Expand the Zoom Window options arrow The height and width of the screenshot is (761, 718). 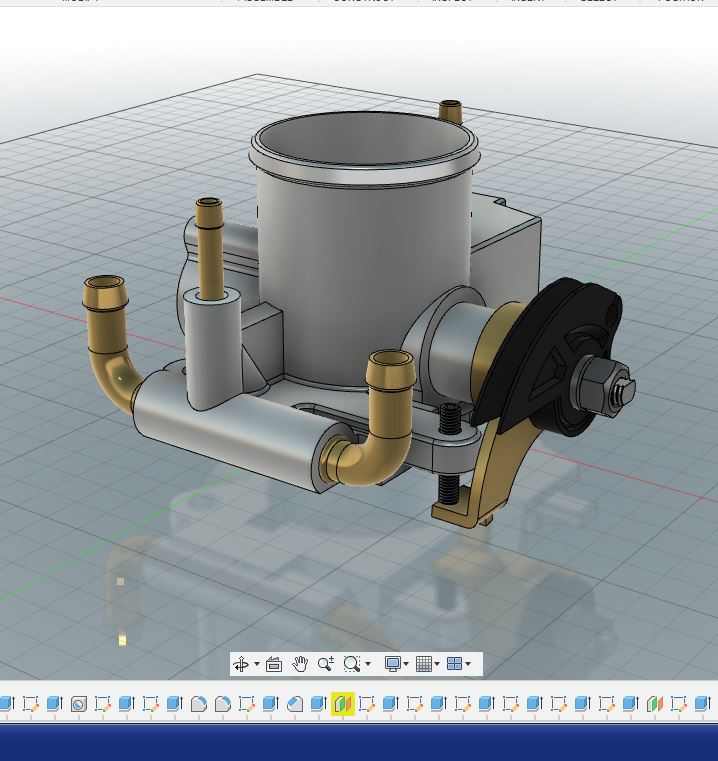(x=368, y=663)
